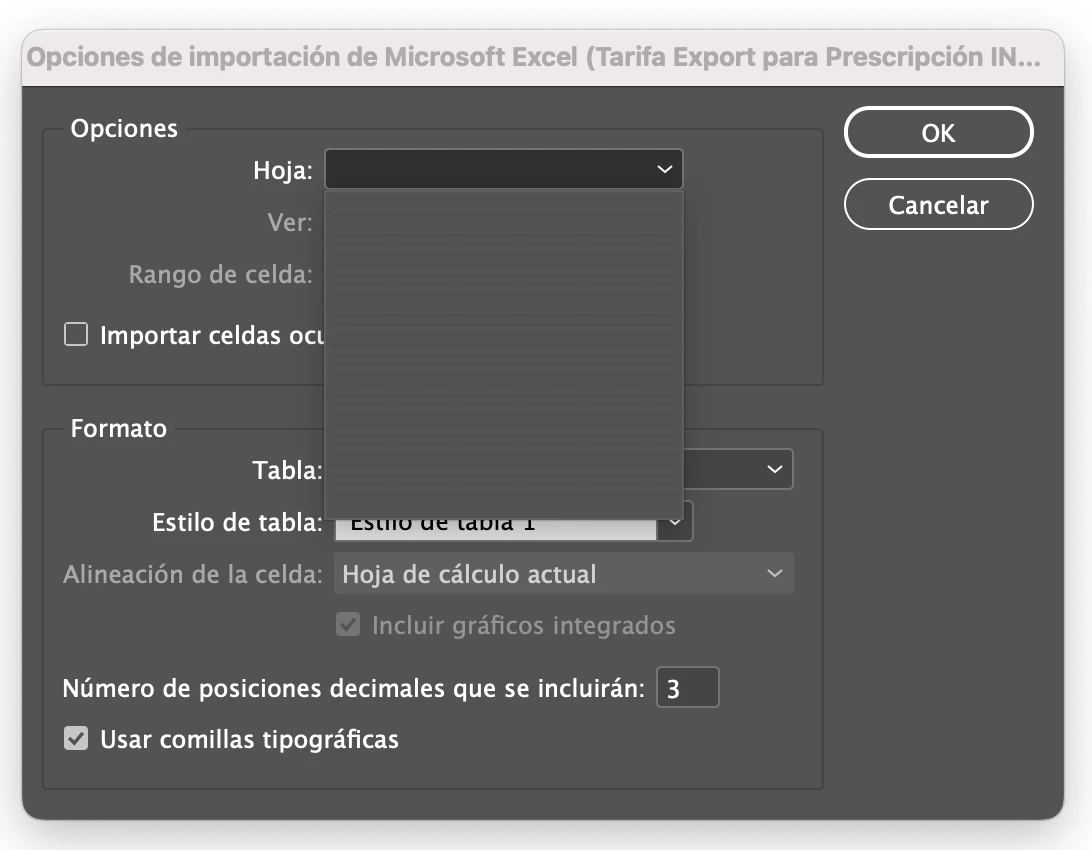This screenshot has width=1092, height=850.
Task: Uncheck Usar comillas tipográficas checkbox
Action: pyautogui.click(x=76, y=739)
